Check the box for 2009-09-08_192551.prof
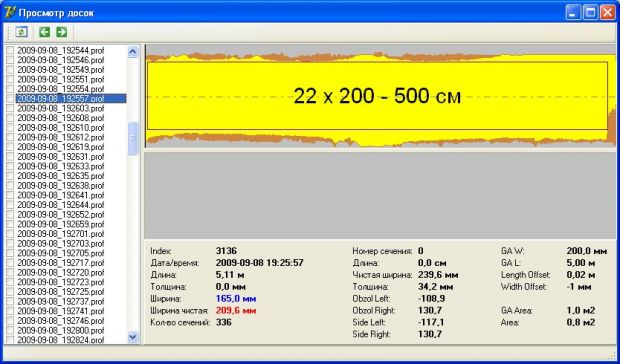Viewport: 620px width, 364px height. [10, 79]
